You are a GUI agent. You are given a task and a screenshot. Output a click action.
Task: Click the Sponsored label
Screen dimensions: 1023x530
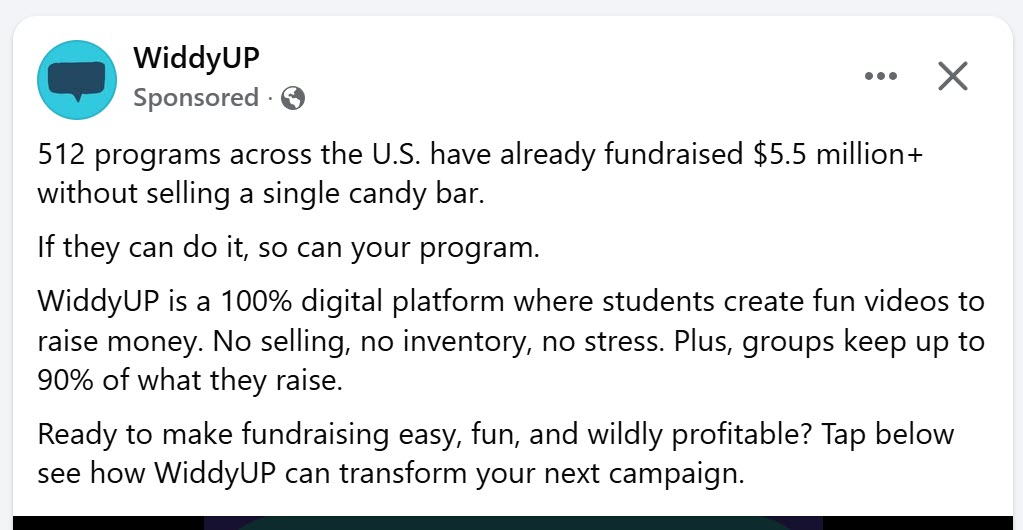(x=196, y=98)
